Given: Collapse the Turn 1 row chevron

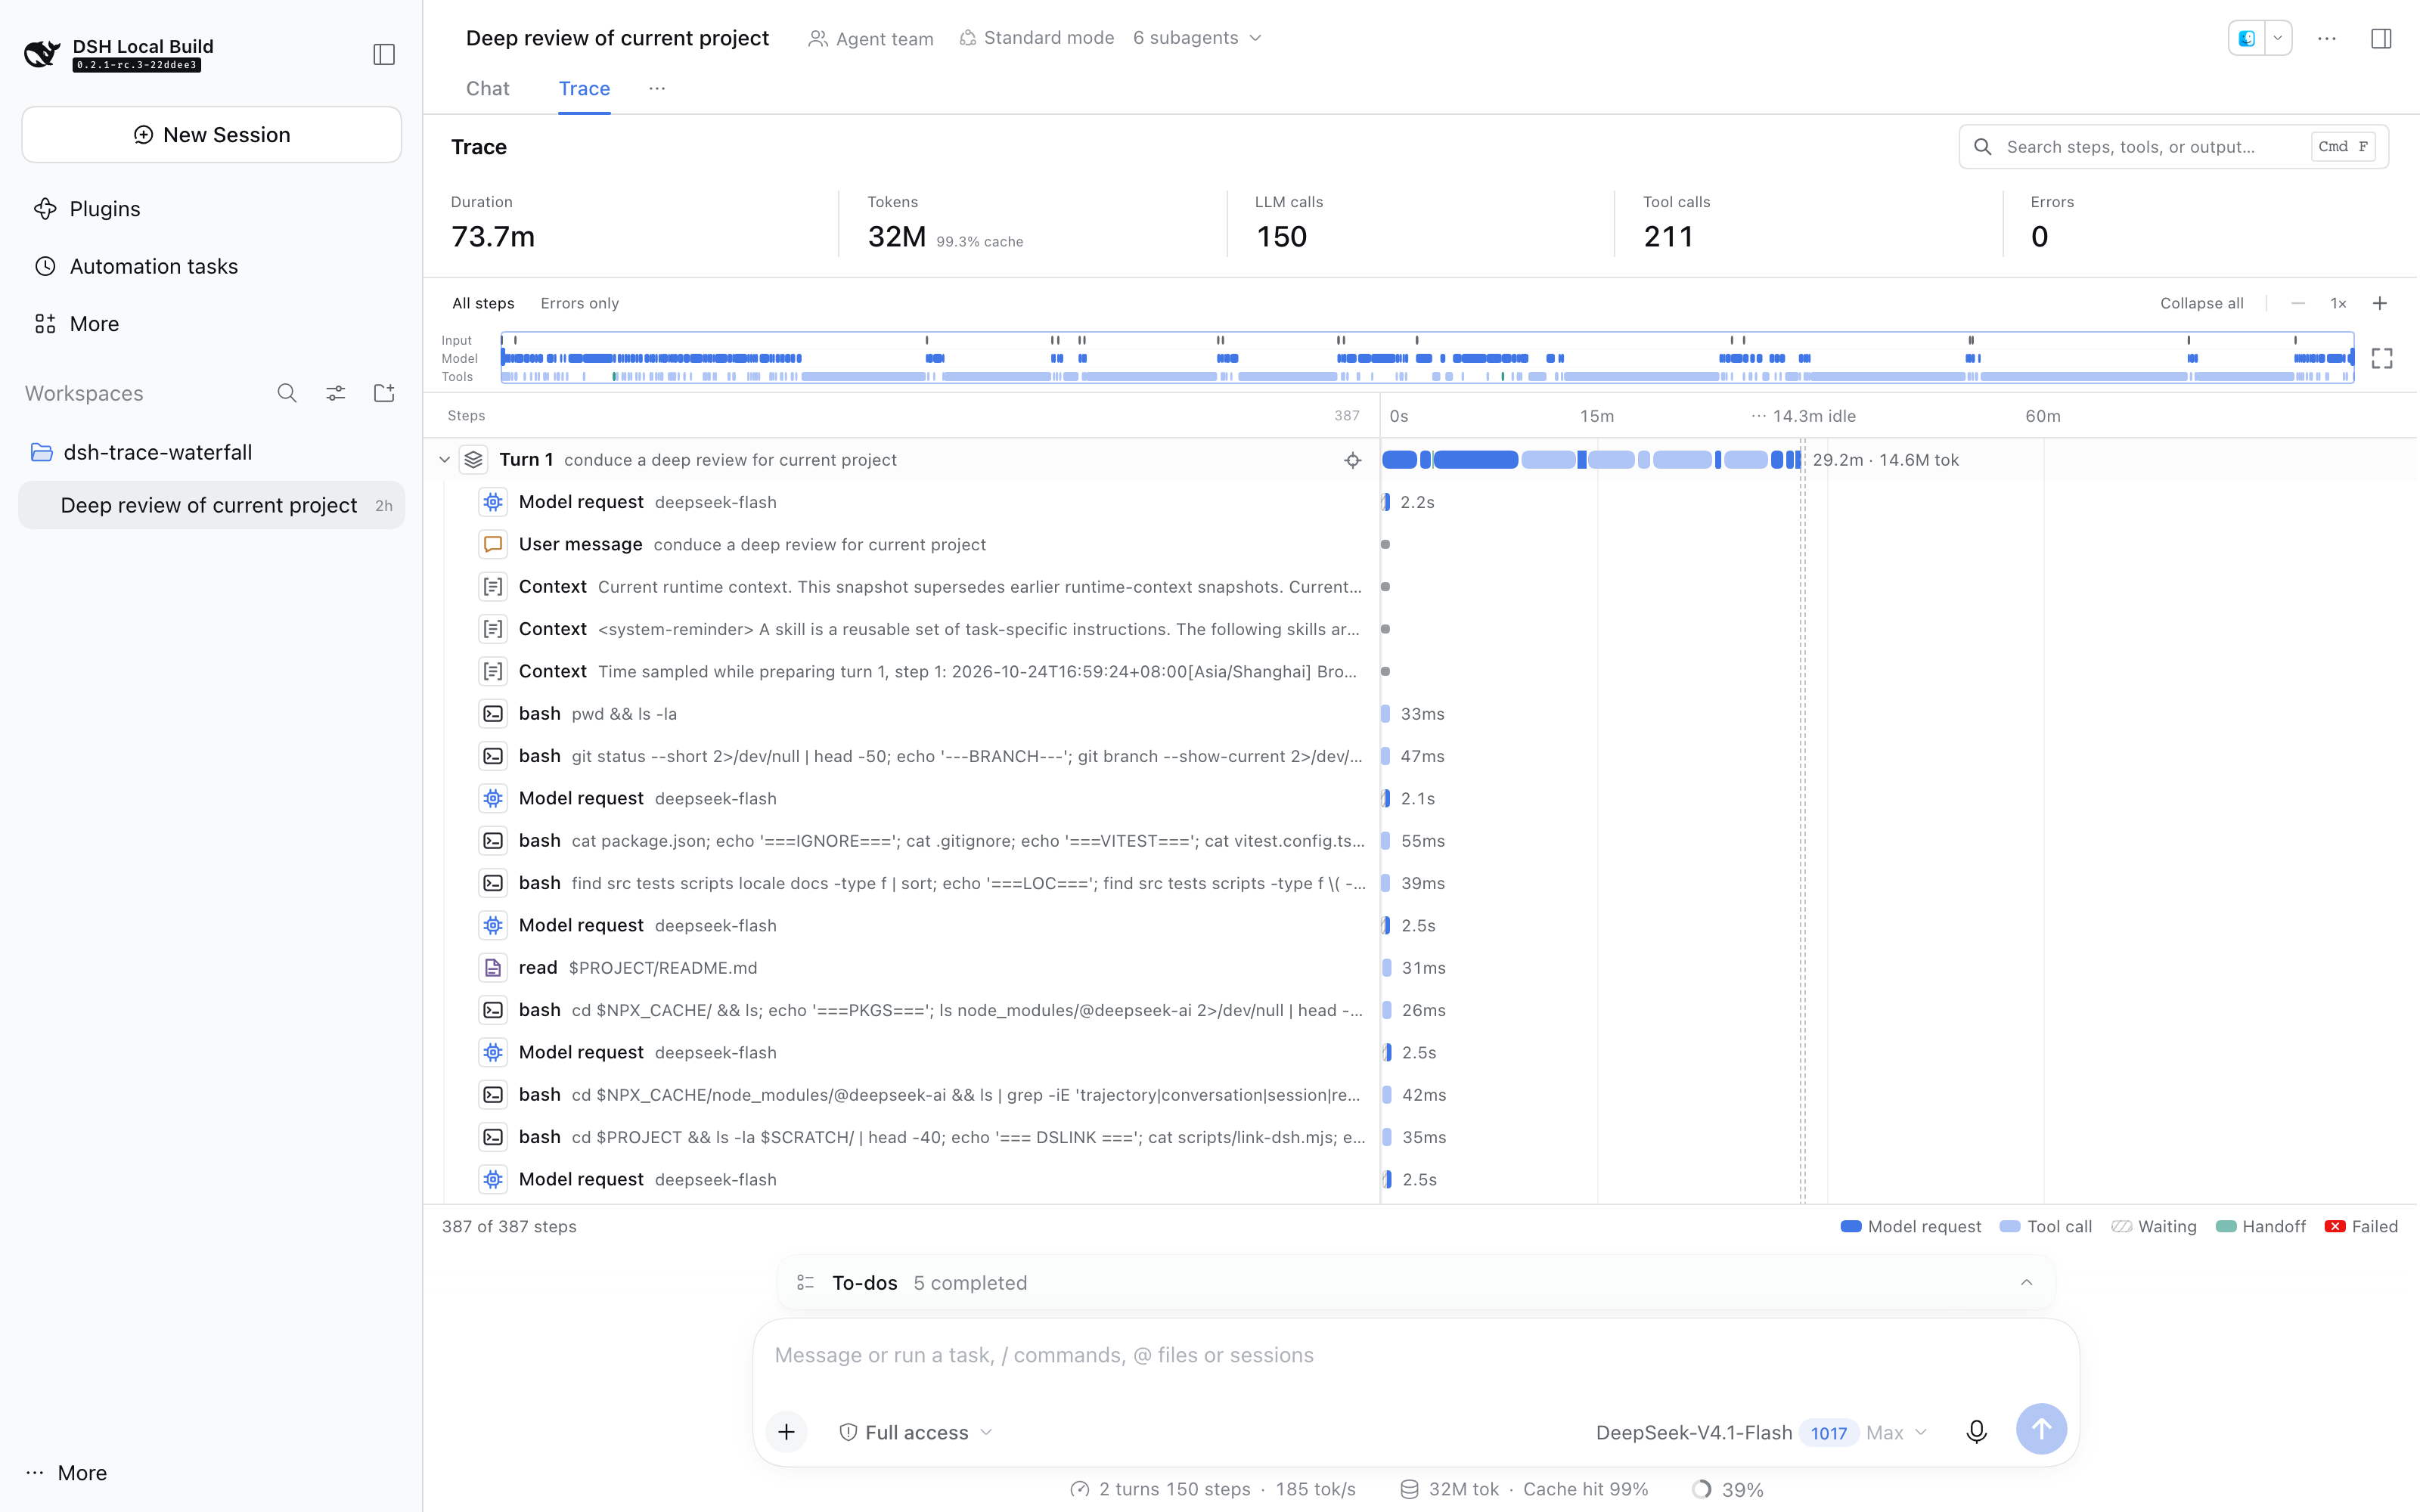Looking at the screenshot, I should [444, 460].
